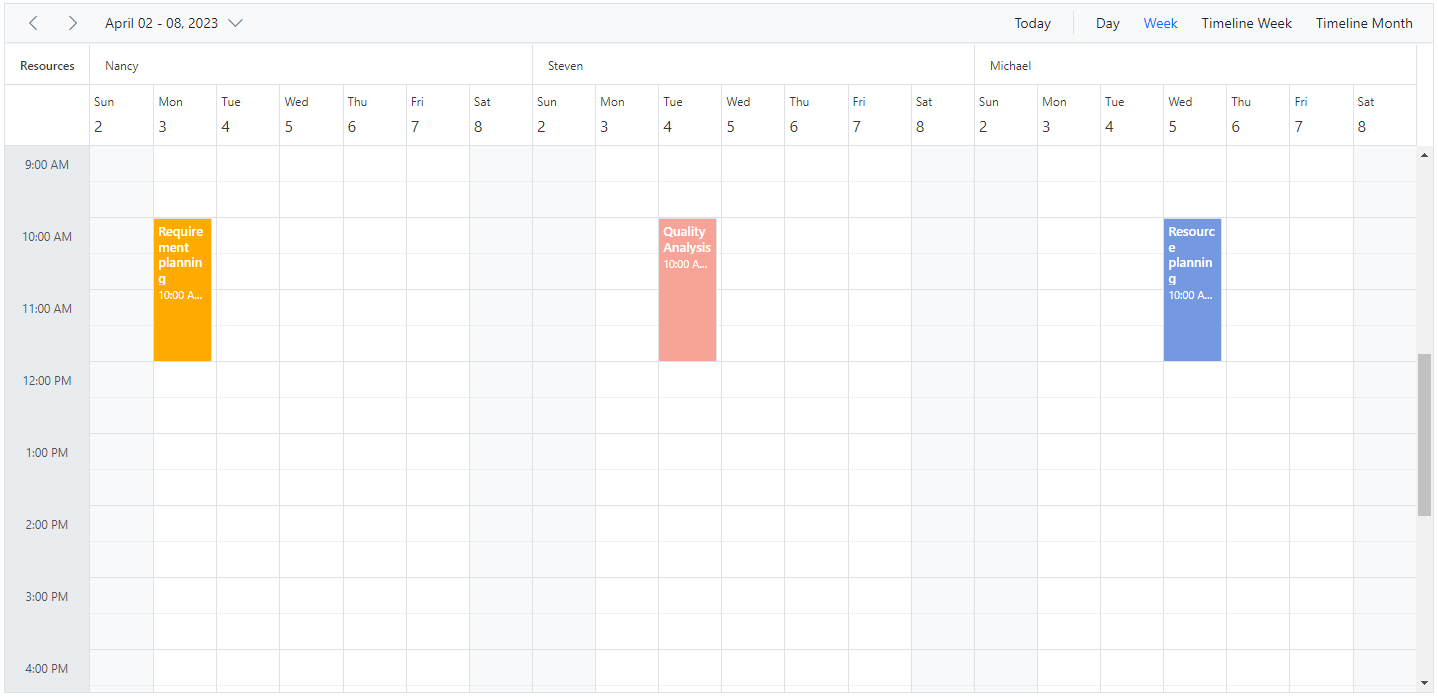Image resolution: width=1438 pixels, height=697 pixels.
Task: Click the 11:00 AM time label
Action: click(x=47, y=309)
